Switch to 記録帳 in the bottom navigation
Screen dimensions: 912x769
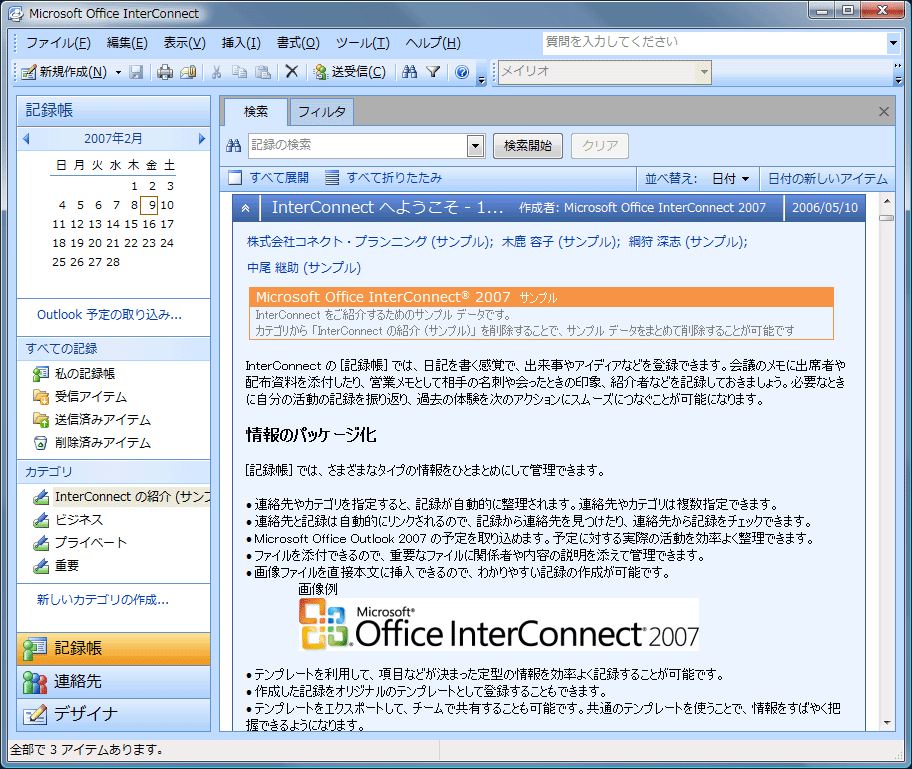[113, 648]
